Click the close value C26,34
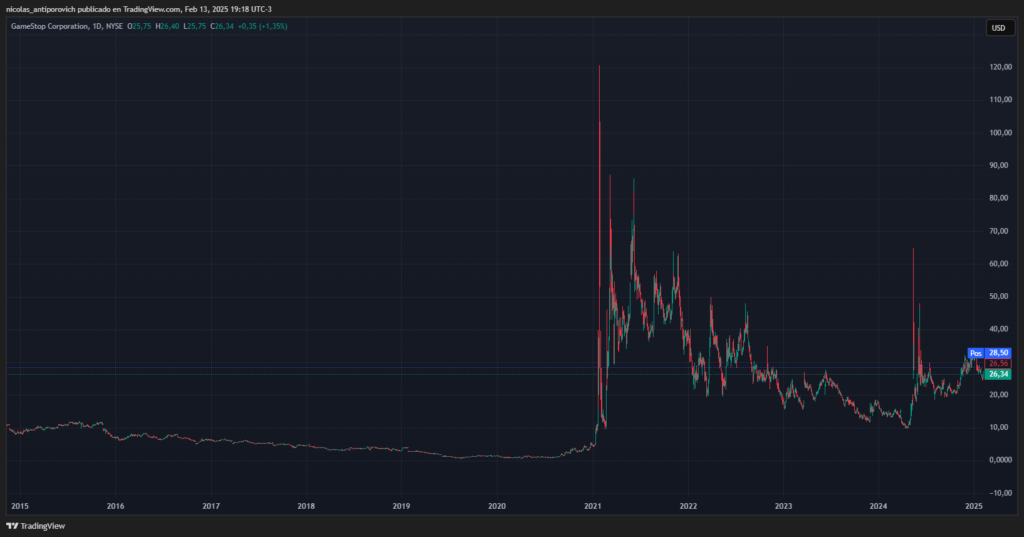The width and height of the screenshot is (1024, 537). click(x=222, y=26)
